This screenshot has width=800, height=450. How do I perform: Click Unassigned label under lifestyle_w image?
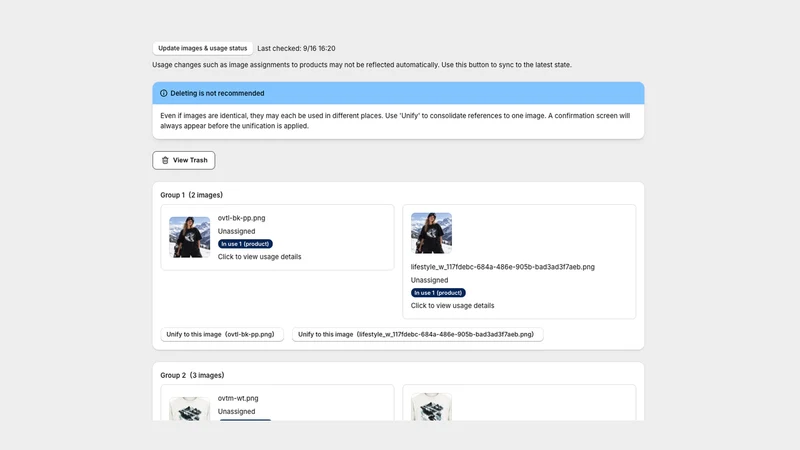tap(429, 280)
